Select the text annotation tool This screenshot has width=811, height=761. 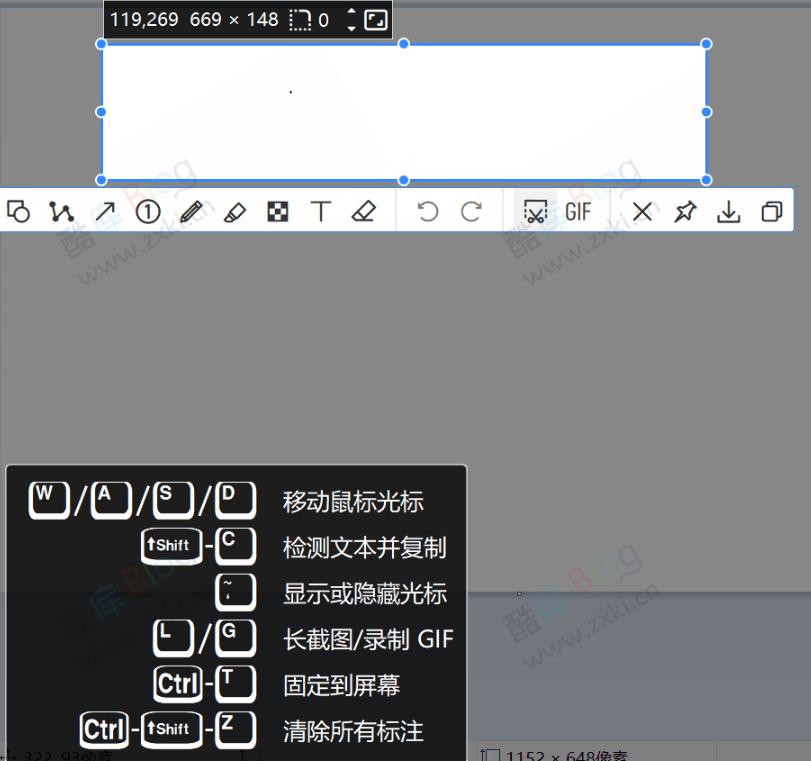tap(320, 211)
